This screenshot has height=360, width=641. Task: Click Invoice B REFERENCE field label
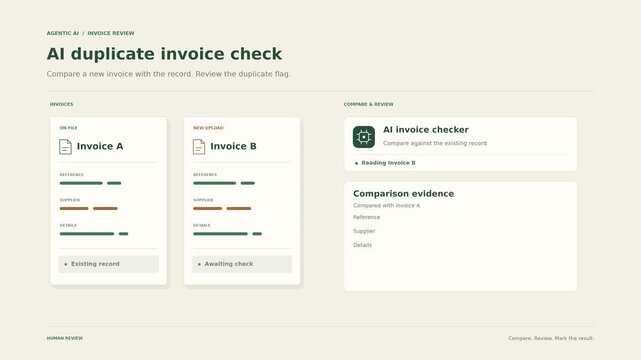tap(205, 174)
